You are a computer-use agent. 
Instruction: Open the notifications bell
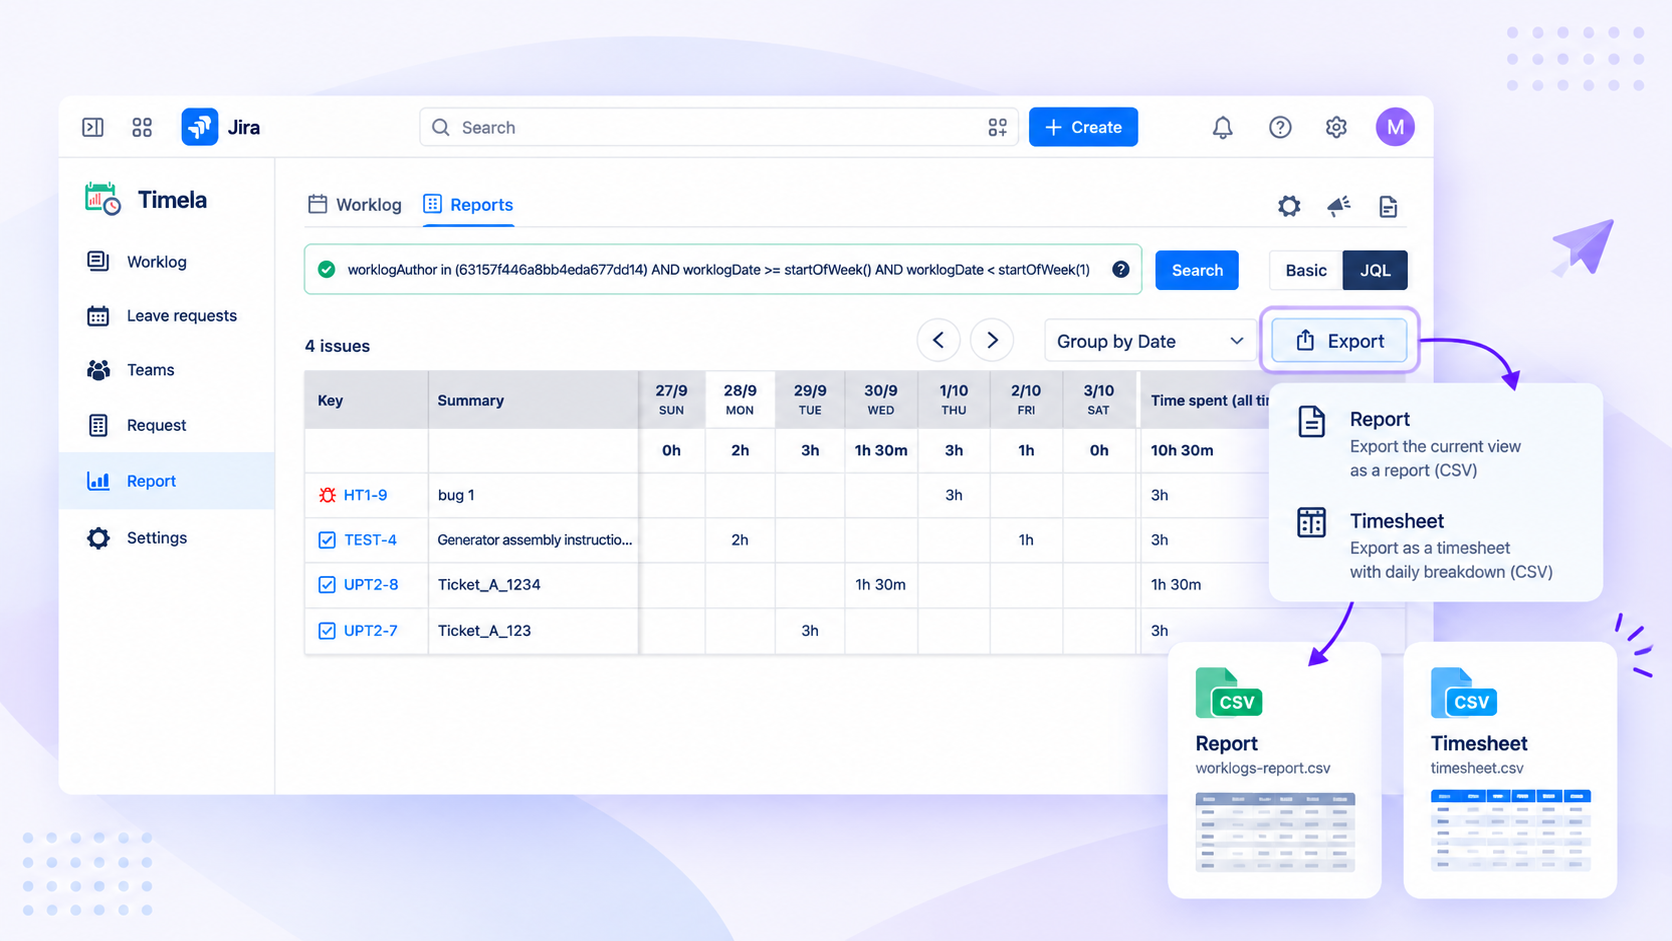[1222, 127]
